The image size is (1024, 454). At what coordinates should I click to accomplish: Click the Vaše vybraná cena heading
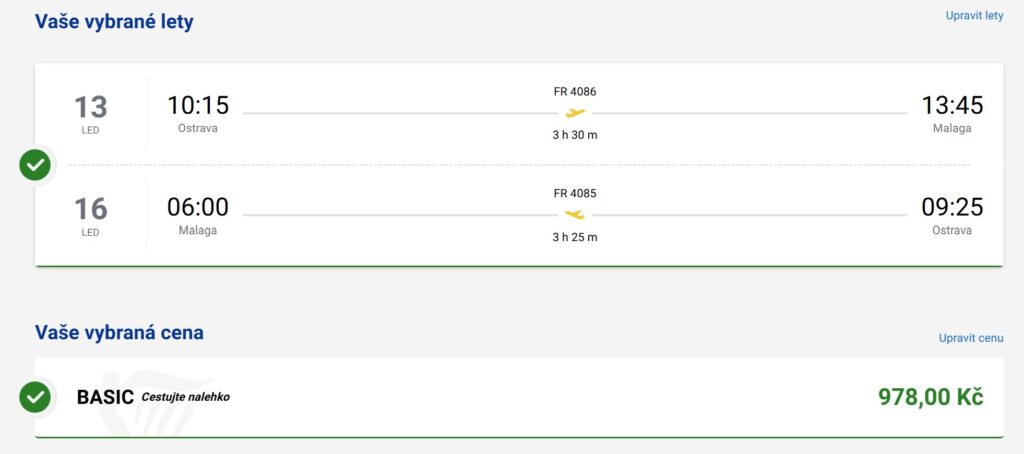tap(119, 332)
